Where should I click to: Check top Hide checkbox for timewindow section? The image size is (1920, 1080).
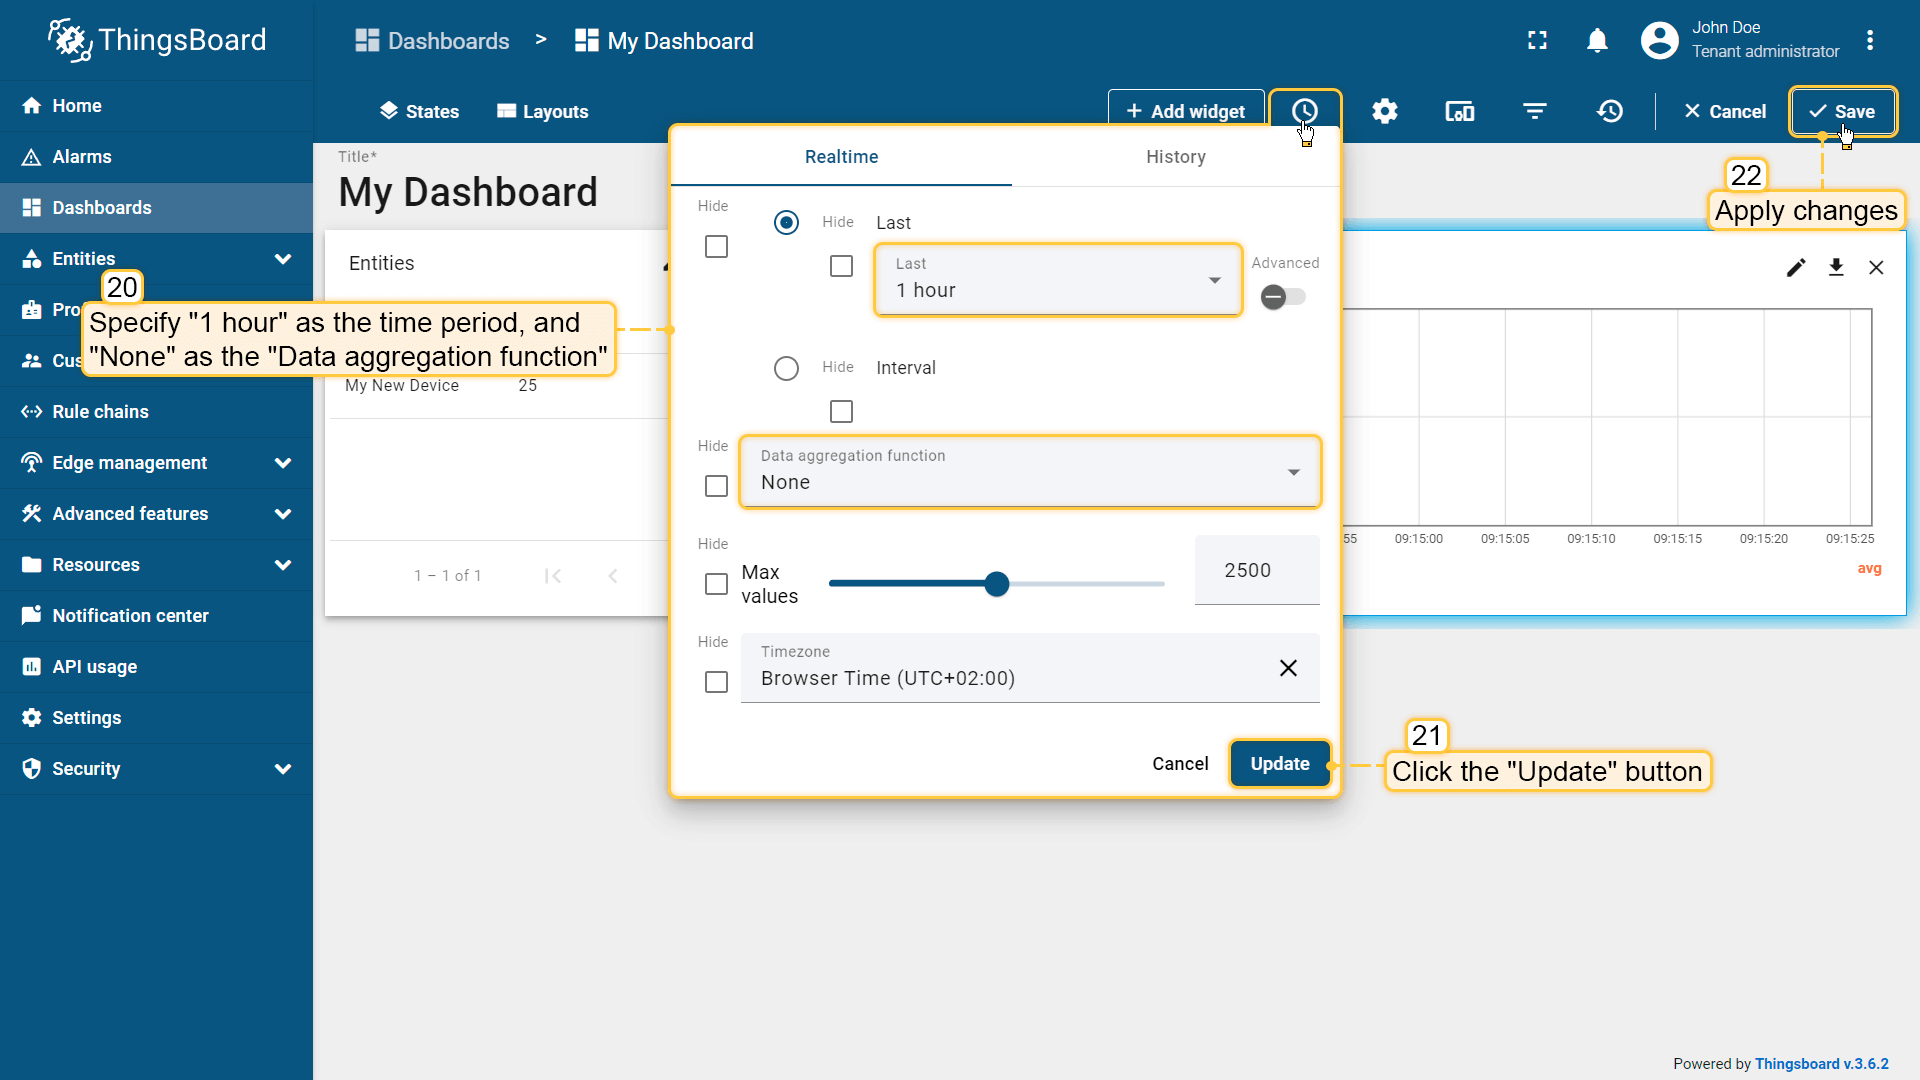pyautogui.click(x=716, y=246)
